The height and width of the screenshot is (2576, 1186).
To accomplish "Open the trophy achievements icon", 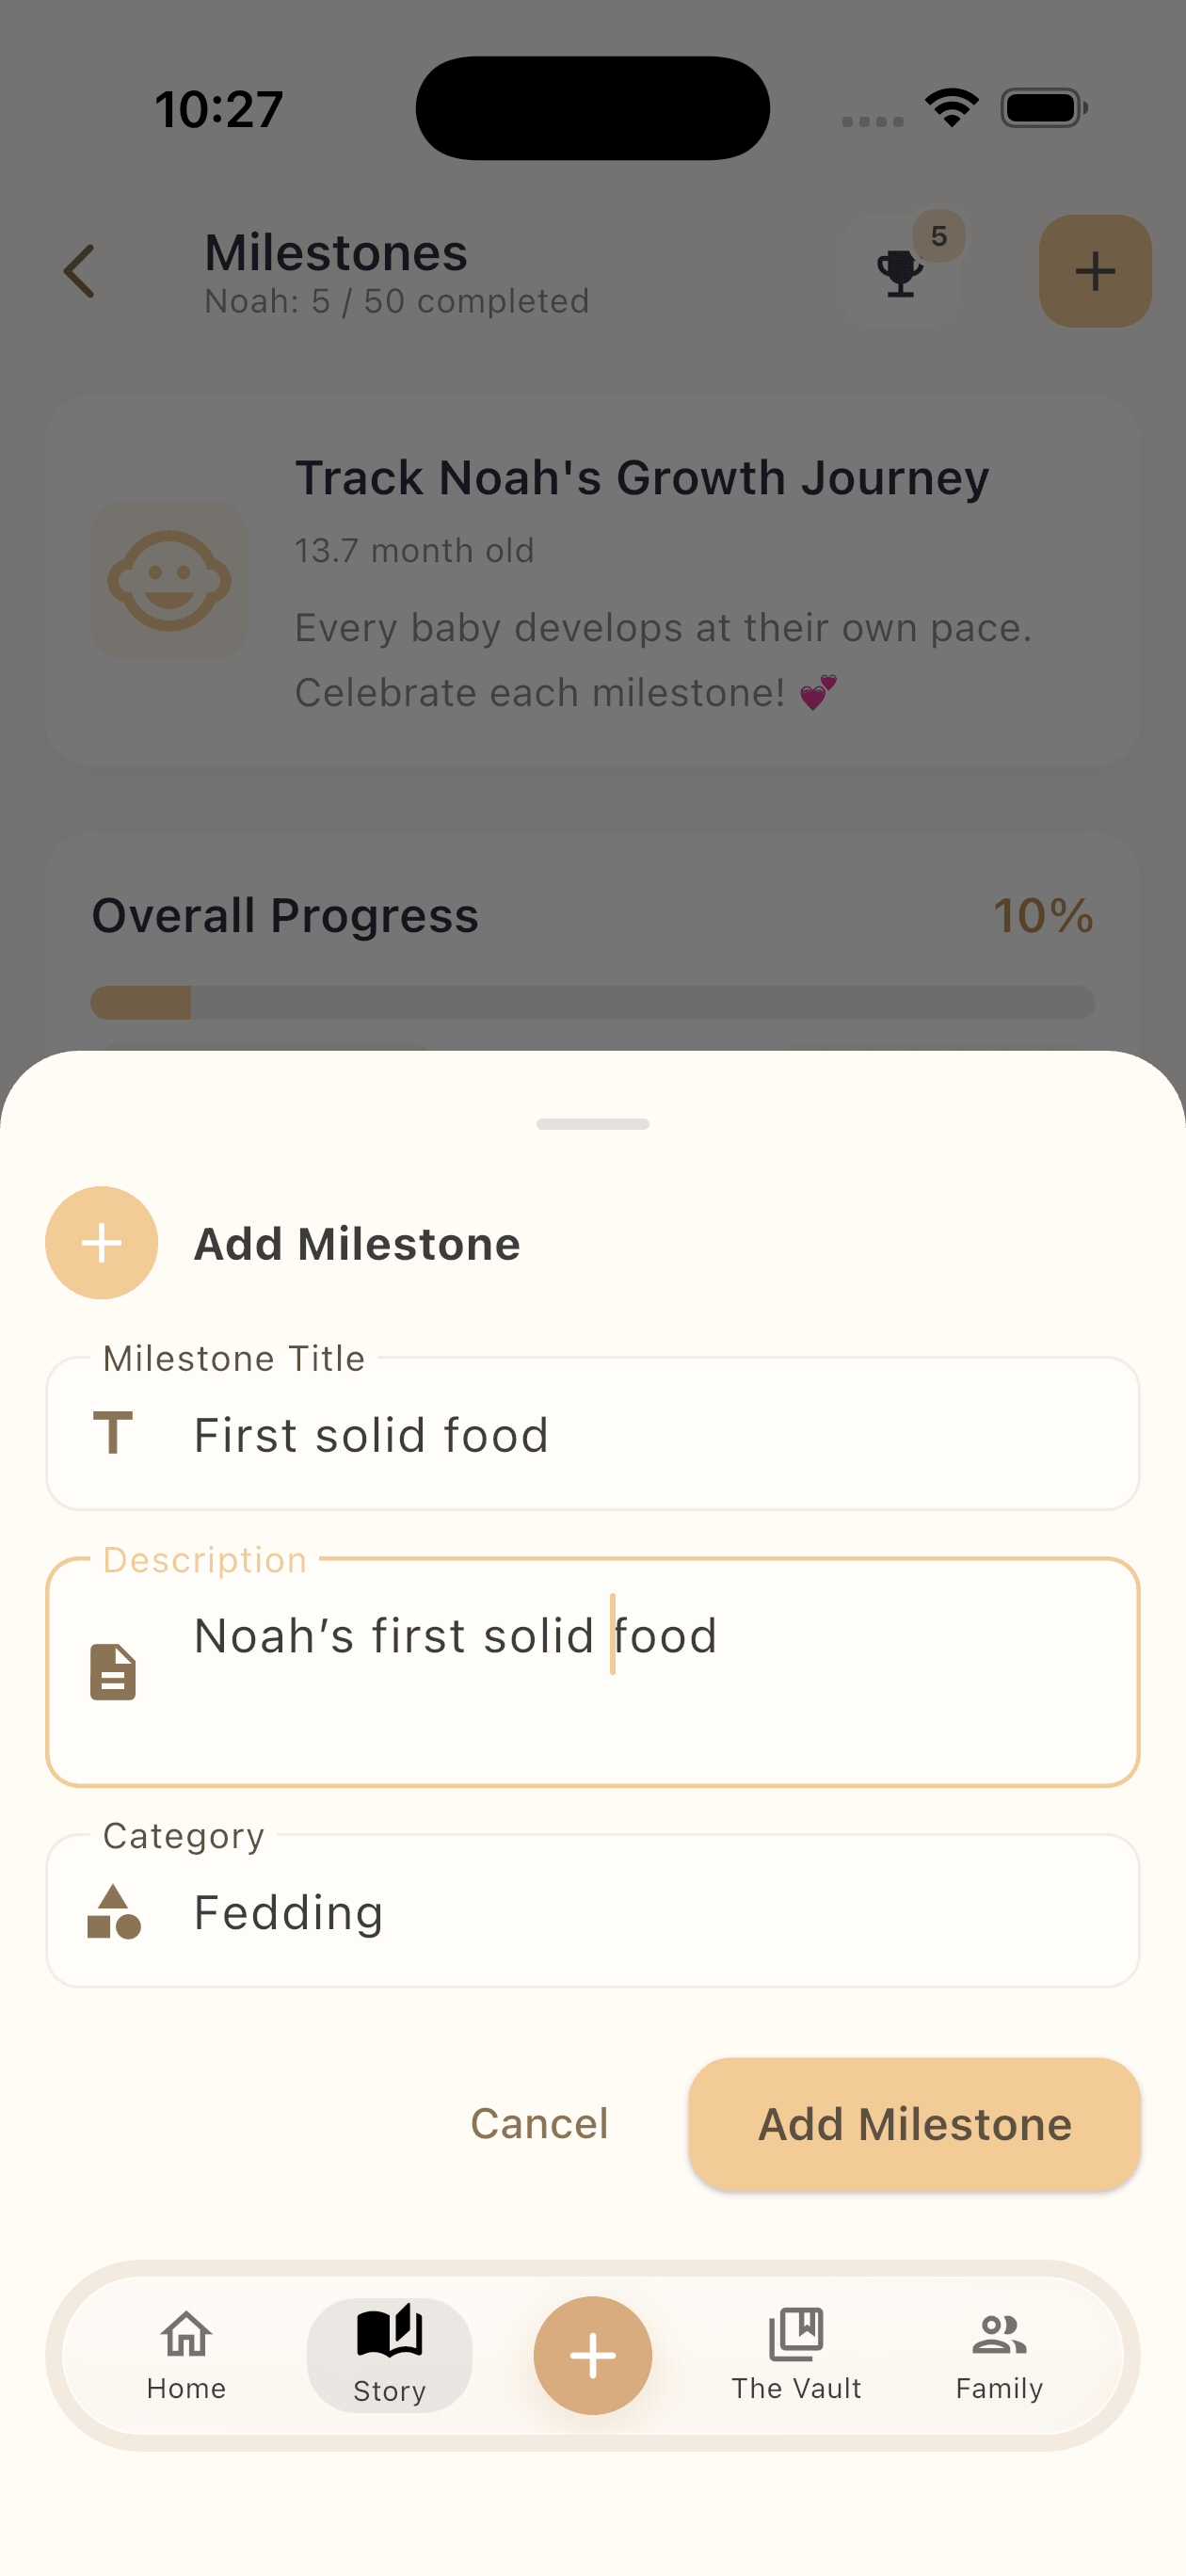I will (x=900, y=271).
